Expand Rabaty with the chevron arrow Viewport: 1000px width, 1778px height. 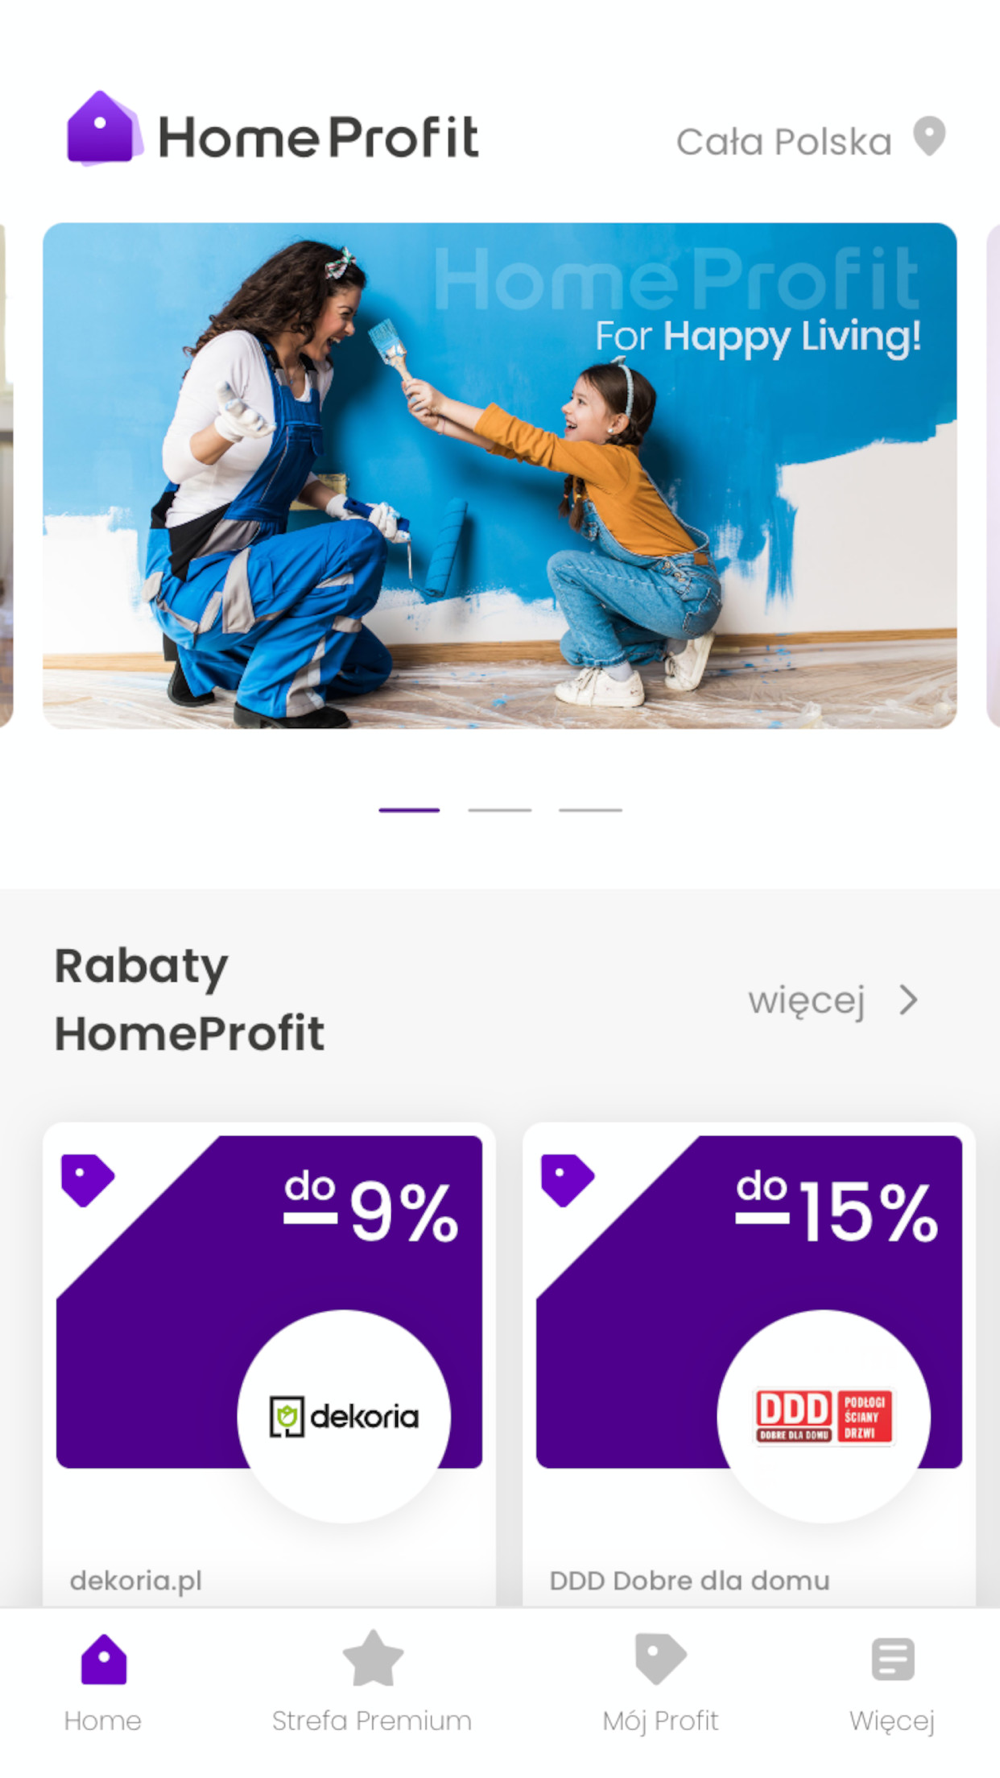click(x=908, y=1000)
